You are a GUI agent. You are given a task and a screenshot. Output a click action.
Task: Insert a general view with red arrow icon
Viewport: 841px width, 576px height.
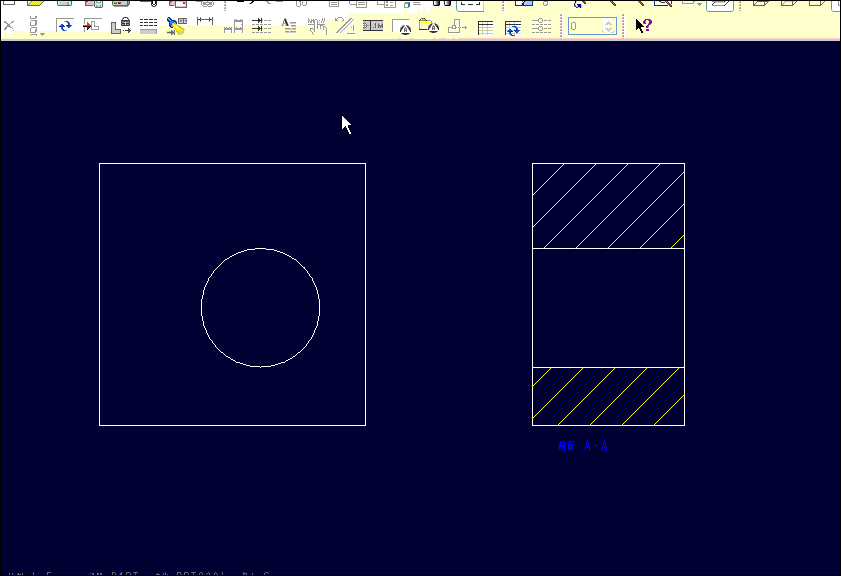pyautogui.click(x=92, y=26)
